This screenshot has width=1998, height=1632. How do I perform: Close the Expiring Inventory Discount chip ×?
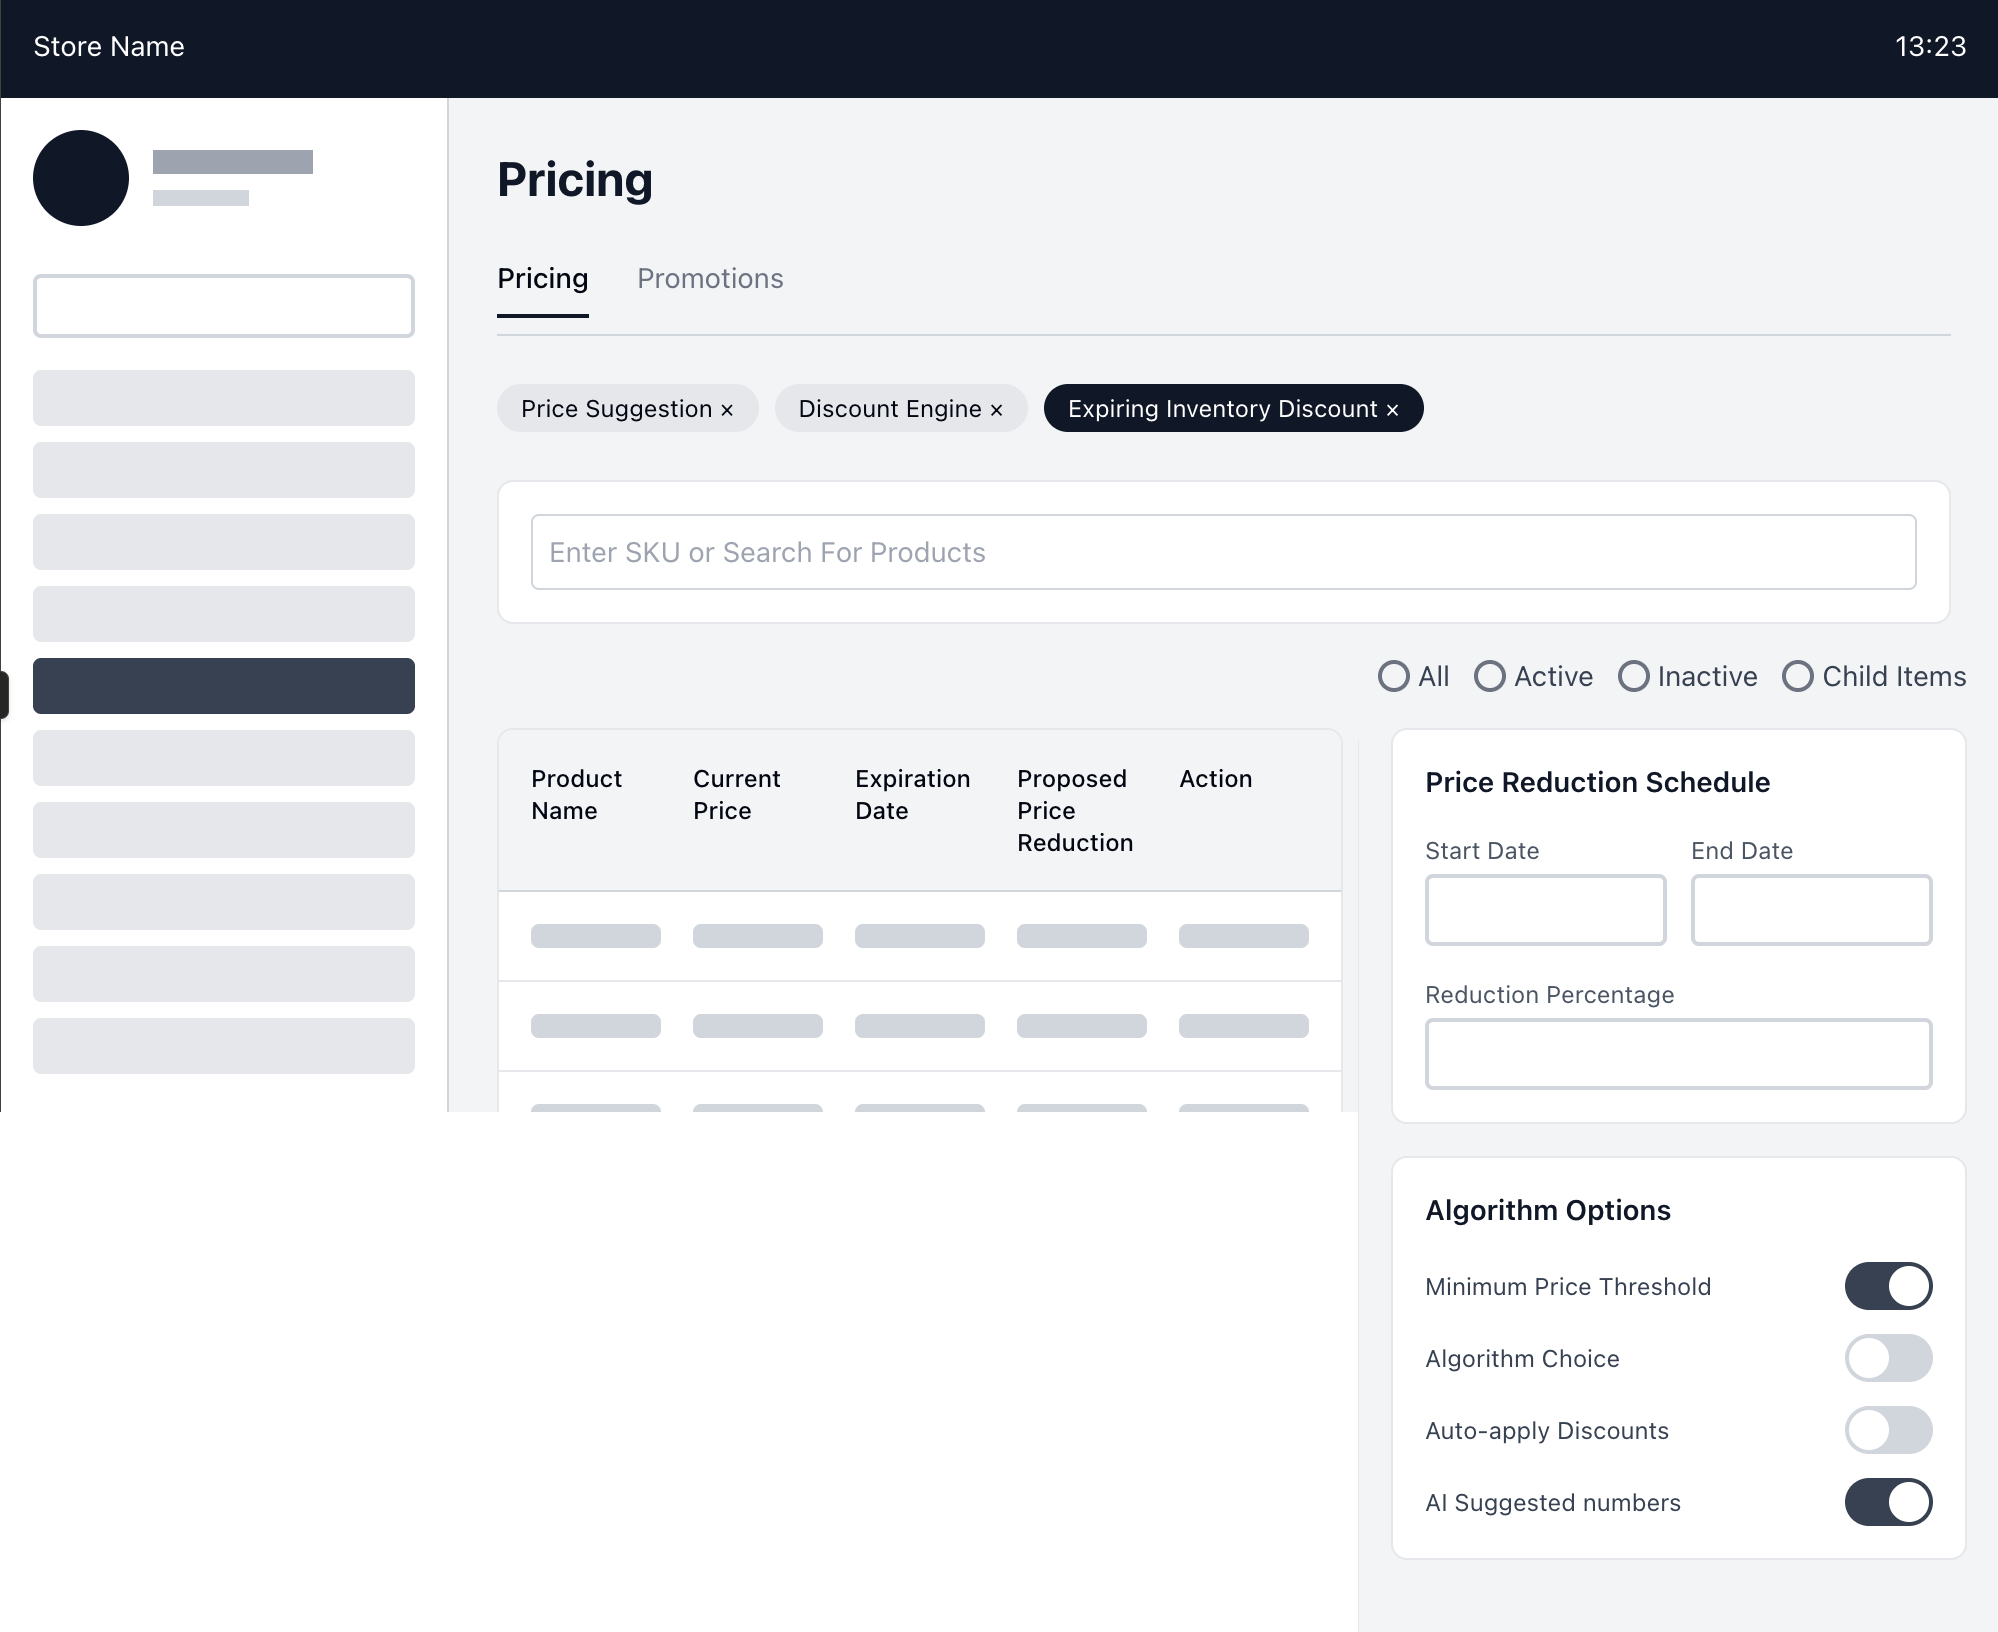point(1392,410)
